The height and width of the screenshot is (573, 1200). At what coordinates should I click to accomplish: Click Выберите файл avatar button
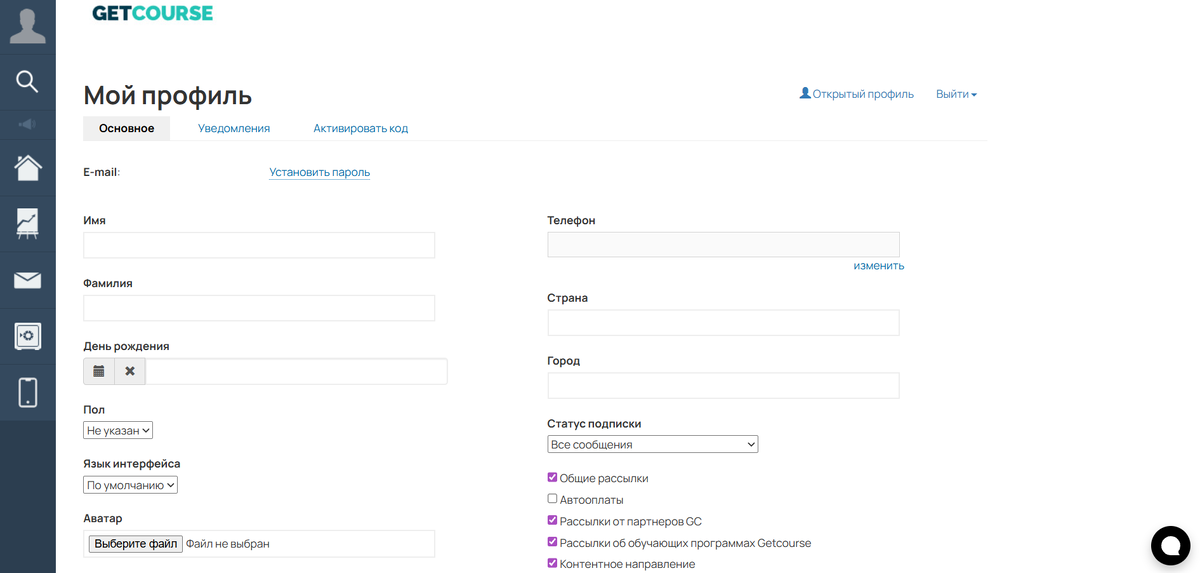point(136,544)
